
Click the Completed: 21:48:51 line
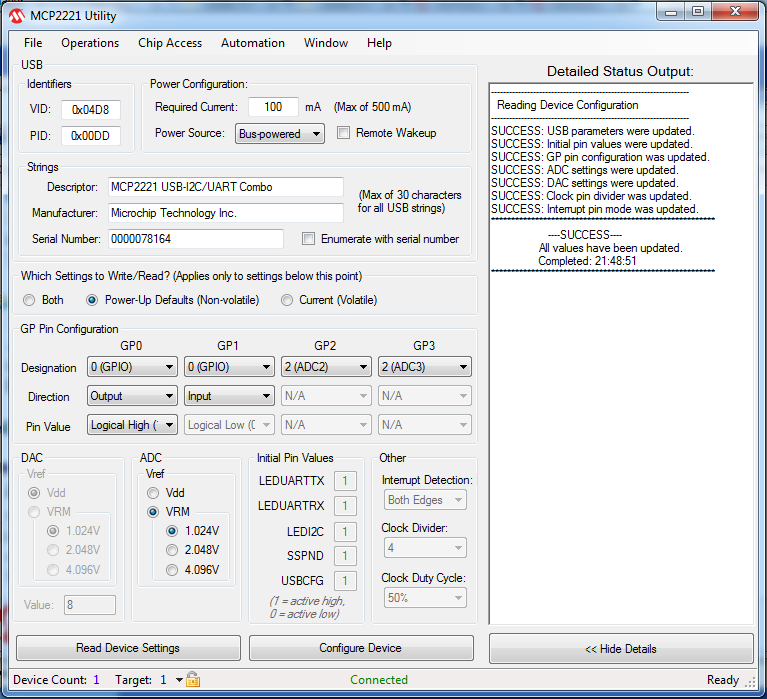(x=587, y=261)
